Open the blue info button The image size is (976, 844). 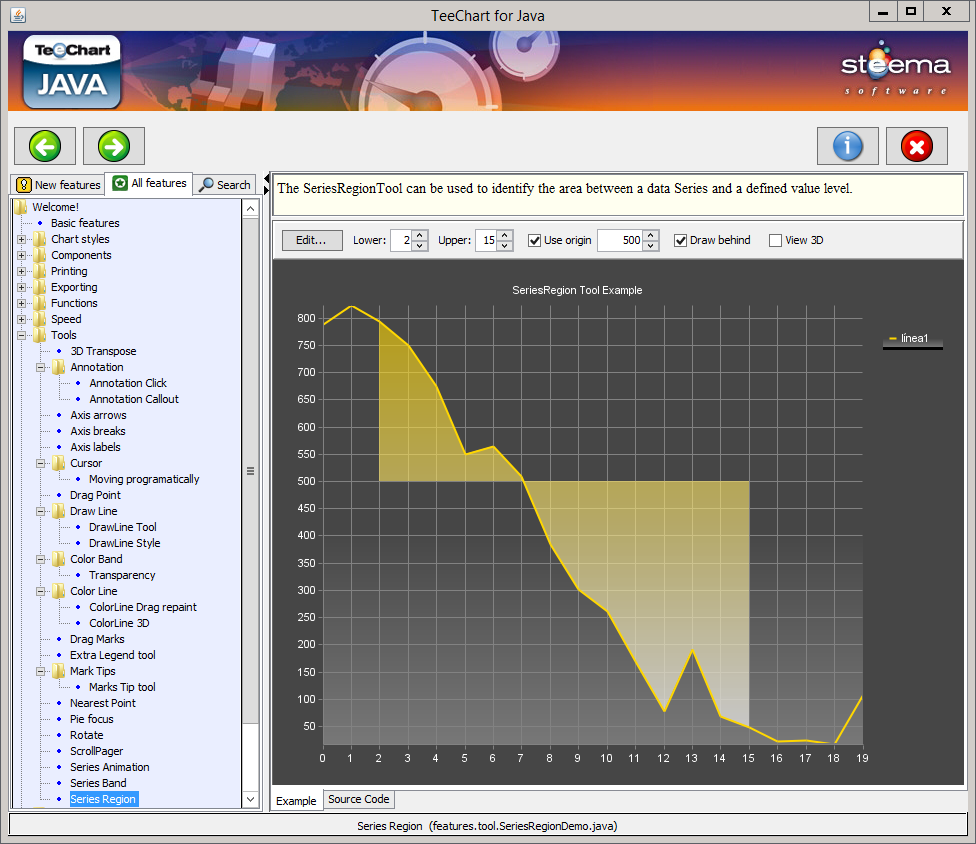[848, 146]
